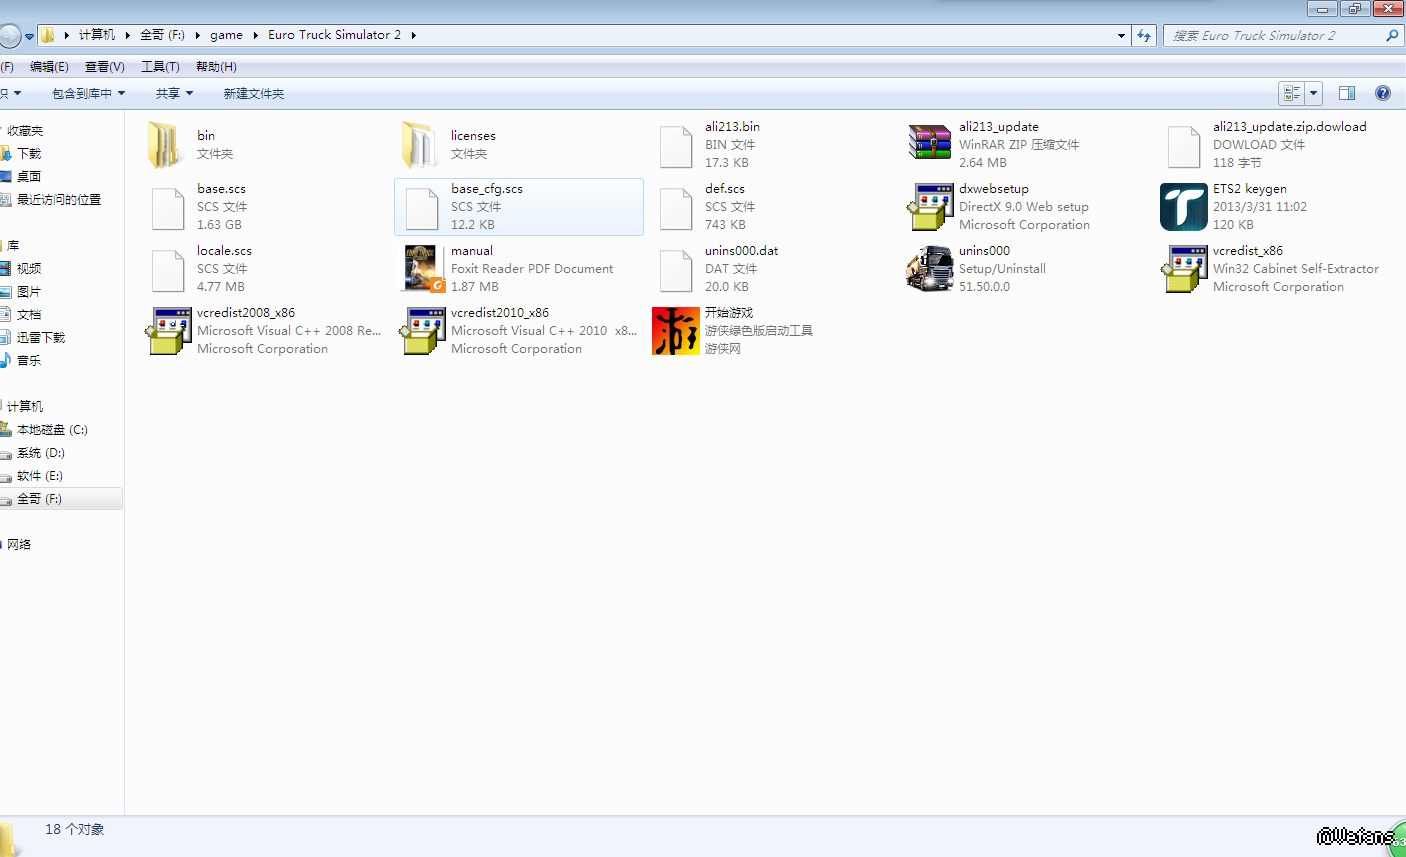
Task: Select the vcredist2010_x86 installer icon
Action: point(422,331)
